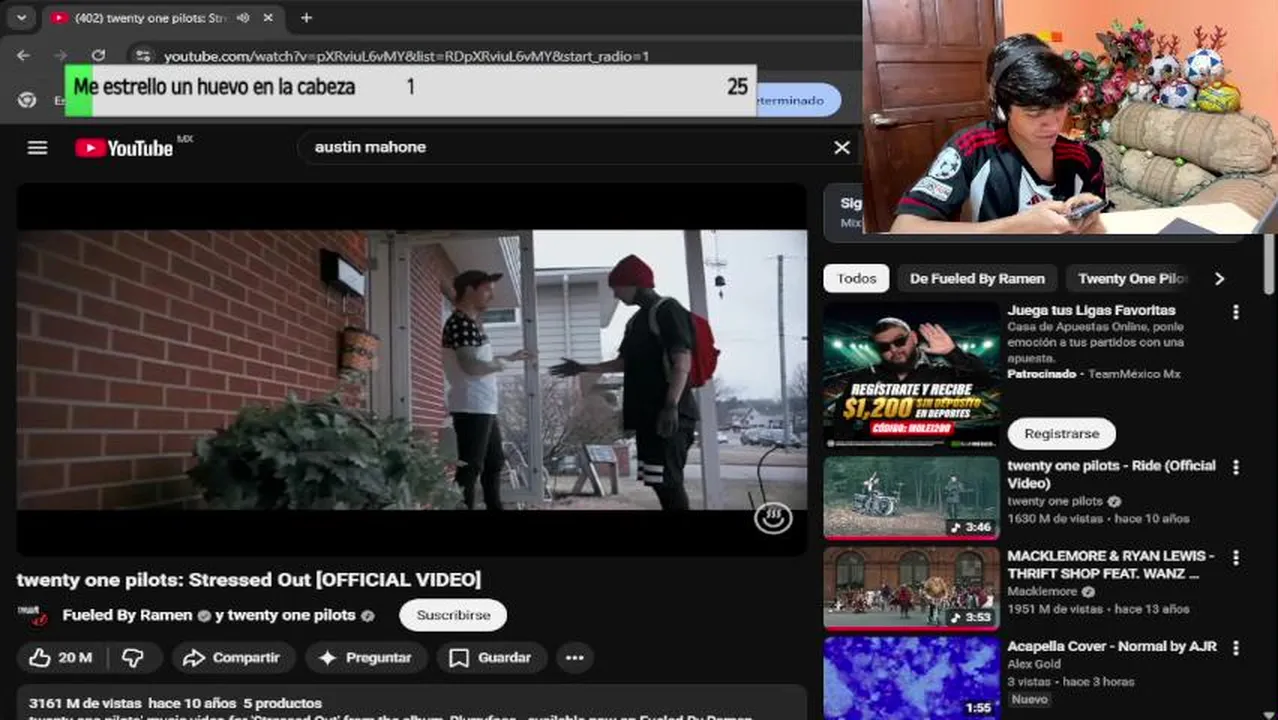Click title 'MACKLEMORE & RYAN LEWIS - THRIFT SHOP'
The image size is (1278, 720).
(x=1111, y=564)
